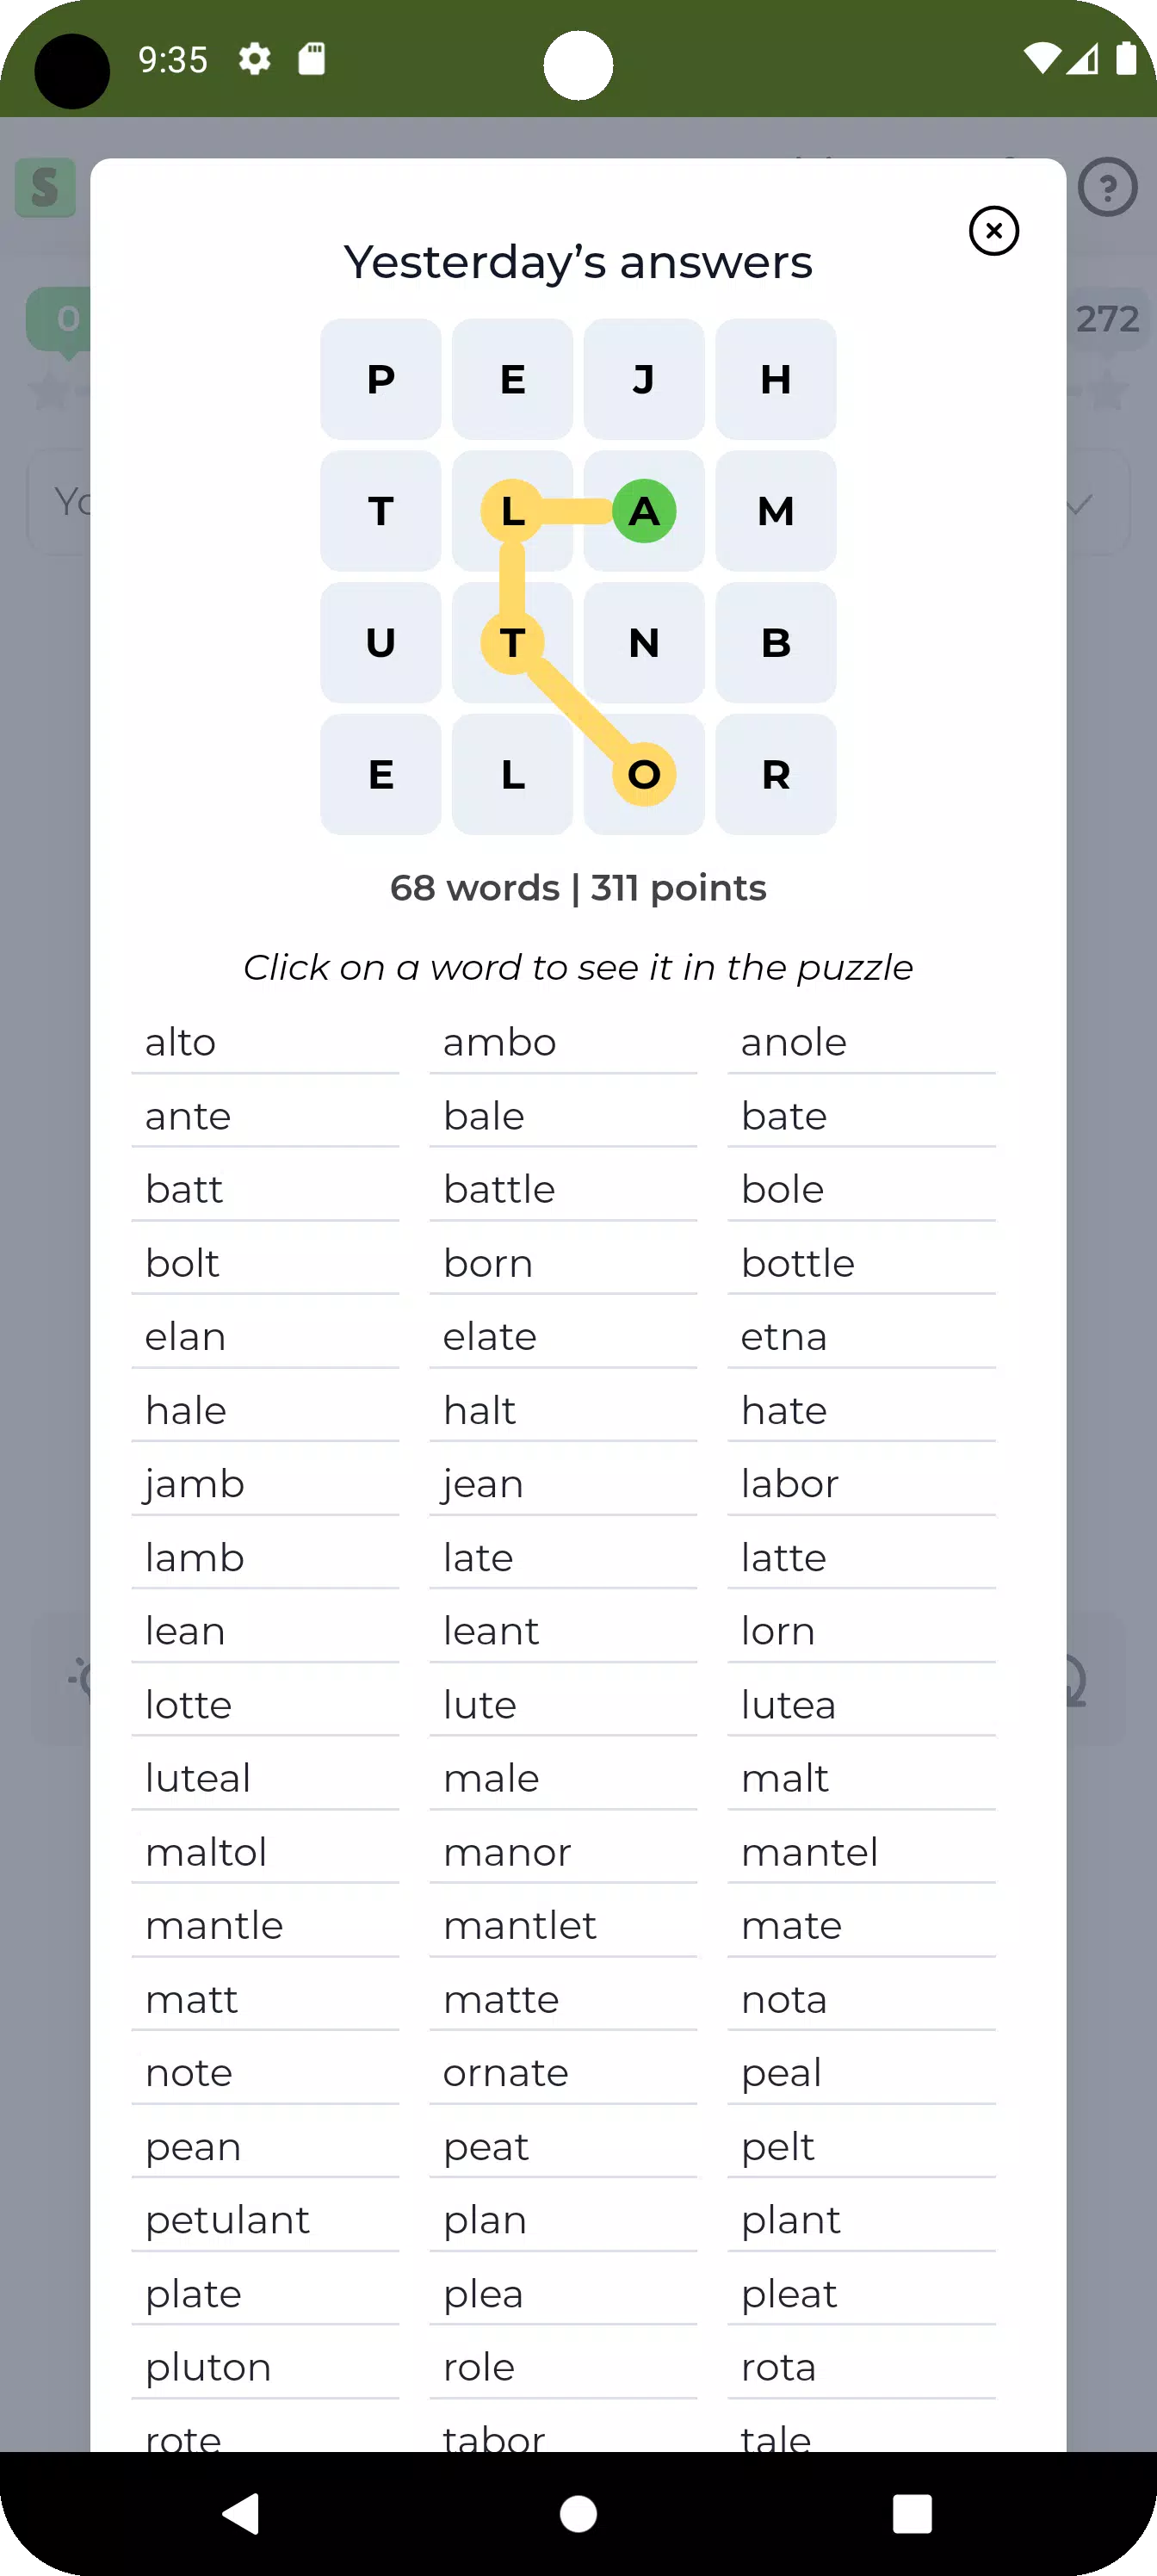Show the word 'alto' in the puzzle

181,1042
